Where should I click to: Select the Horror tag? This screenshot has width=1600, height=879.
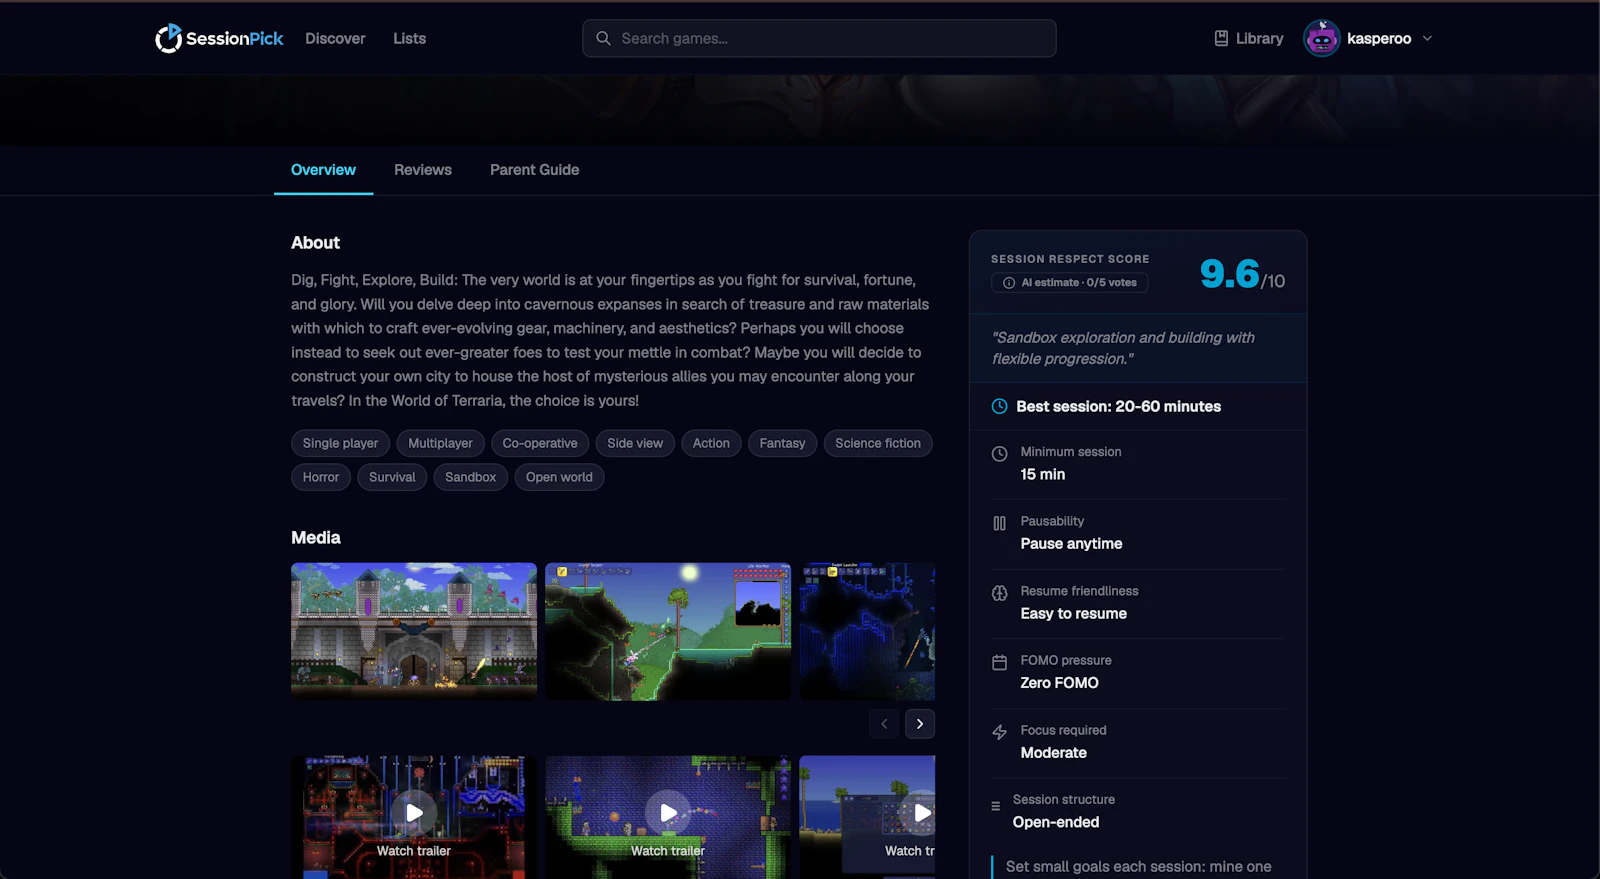[x=321, y=477]
